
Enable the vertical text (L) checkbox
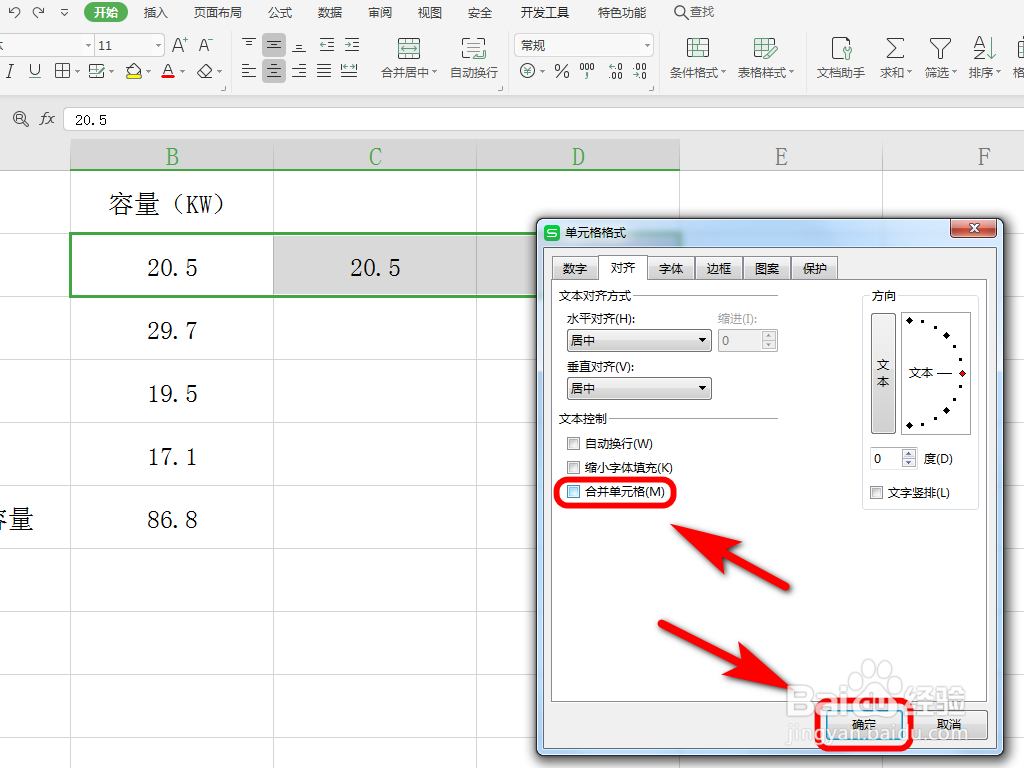[x=876, y=492]
